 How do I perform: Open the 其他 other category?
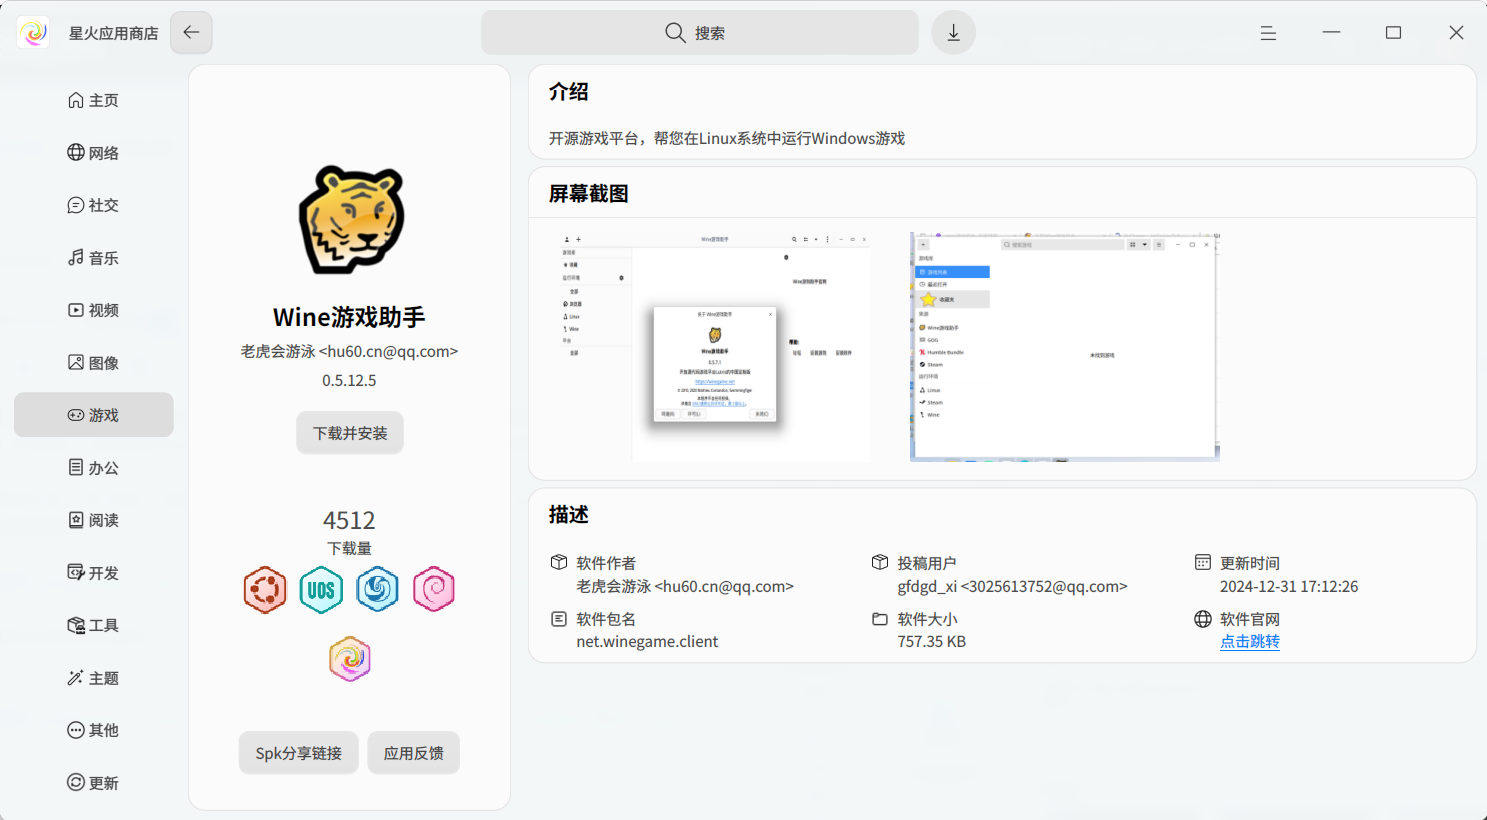[x=94, y=730]
